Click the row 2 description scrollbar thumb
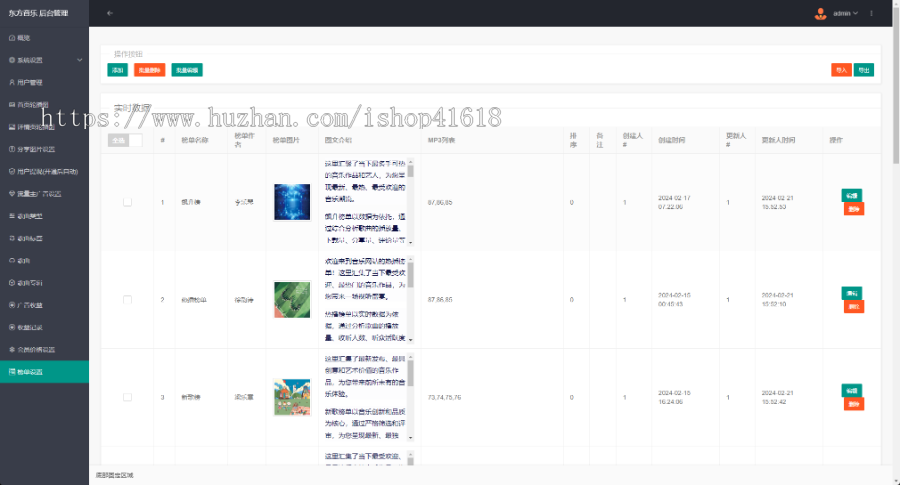 410,274
